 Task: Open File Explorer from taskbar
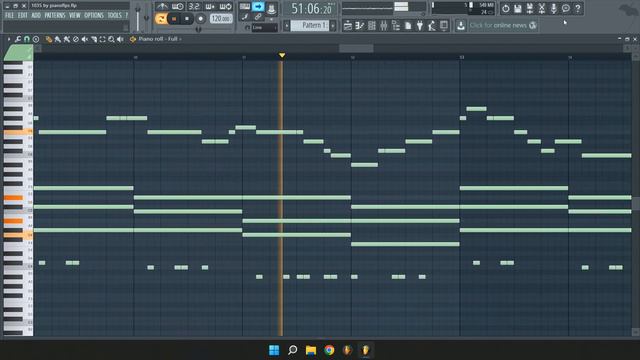tap(311, 350)
